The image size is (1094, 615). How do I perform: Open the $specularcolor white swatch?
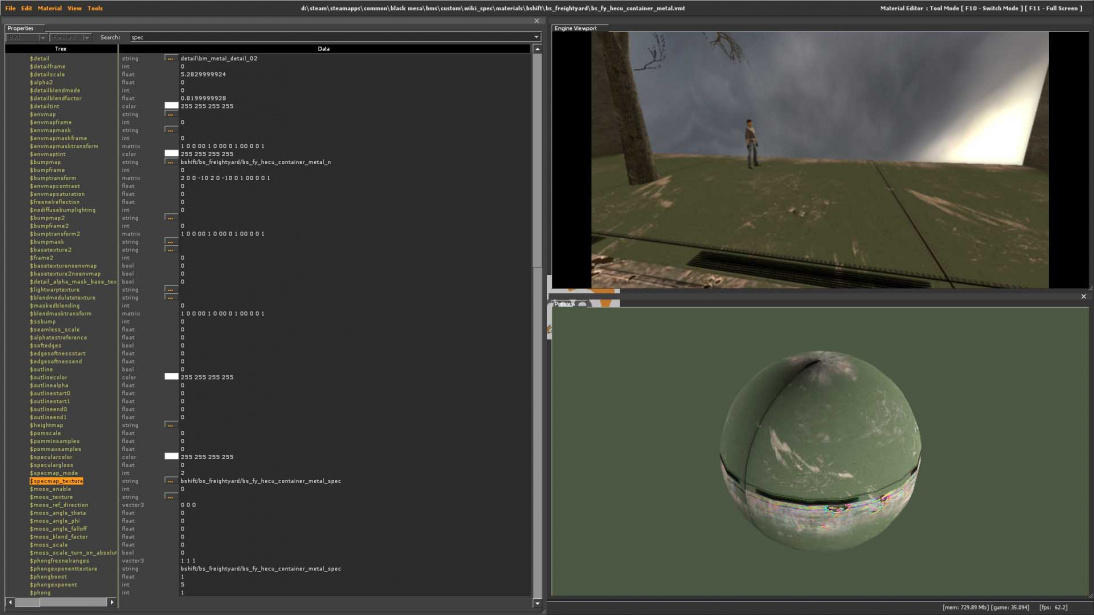(172, 457)
